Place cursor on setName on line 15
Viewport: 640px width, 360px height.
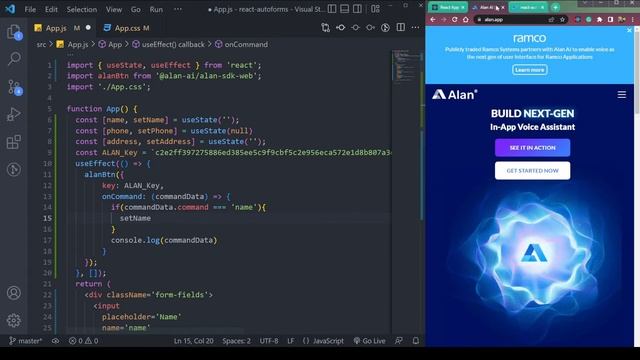coord(135,218)
